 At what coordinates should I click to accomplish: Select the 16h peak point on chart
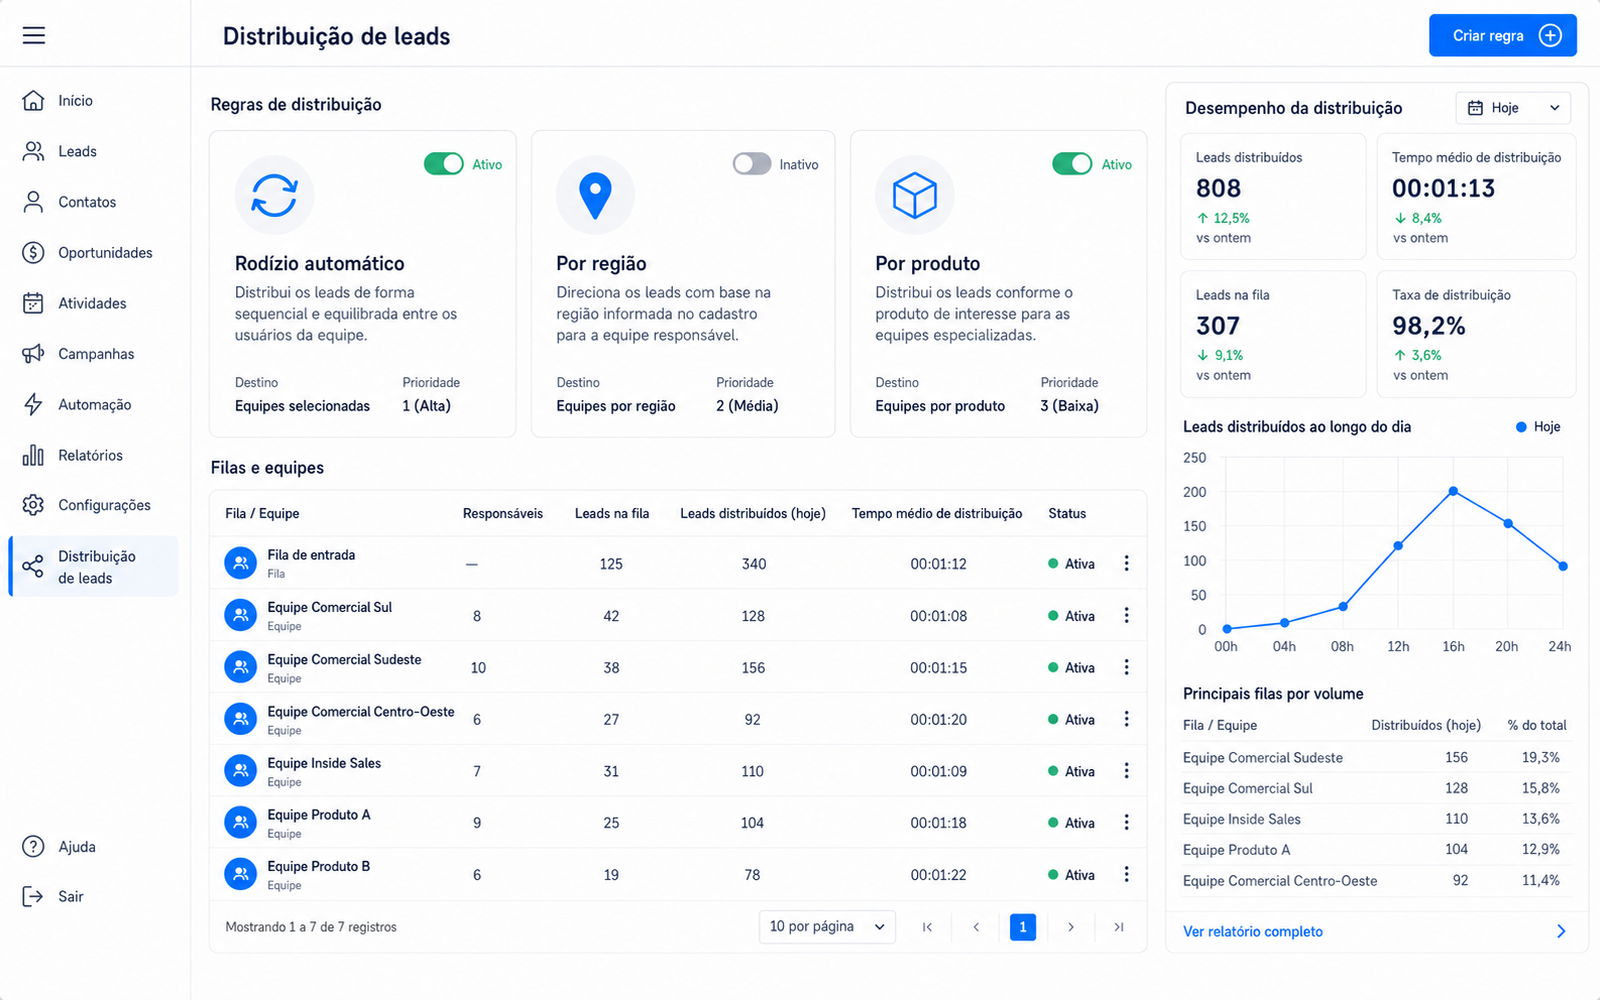[x=1453, y=491]
